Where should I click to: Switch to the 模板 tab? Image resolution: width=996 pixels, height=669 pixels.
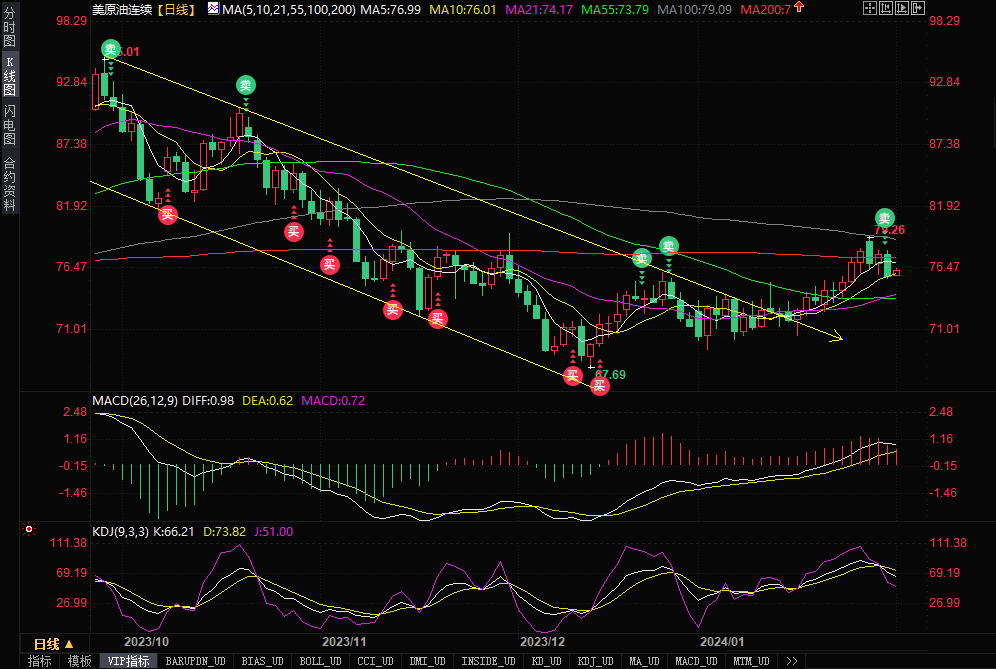(x=78, y=661)
